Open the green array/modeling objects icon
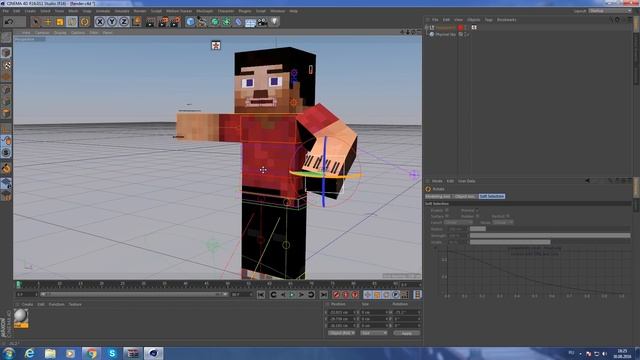 click(226, 22)
